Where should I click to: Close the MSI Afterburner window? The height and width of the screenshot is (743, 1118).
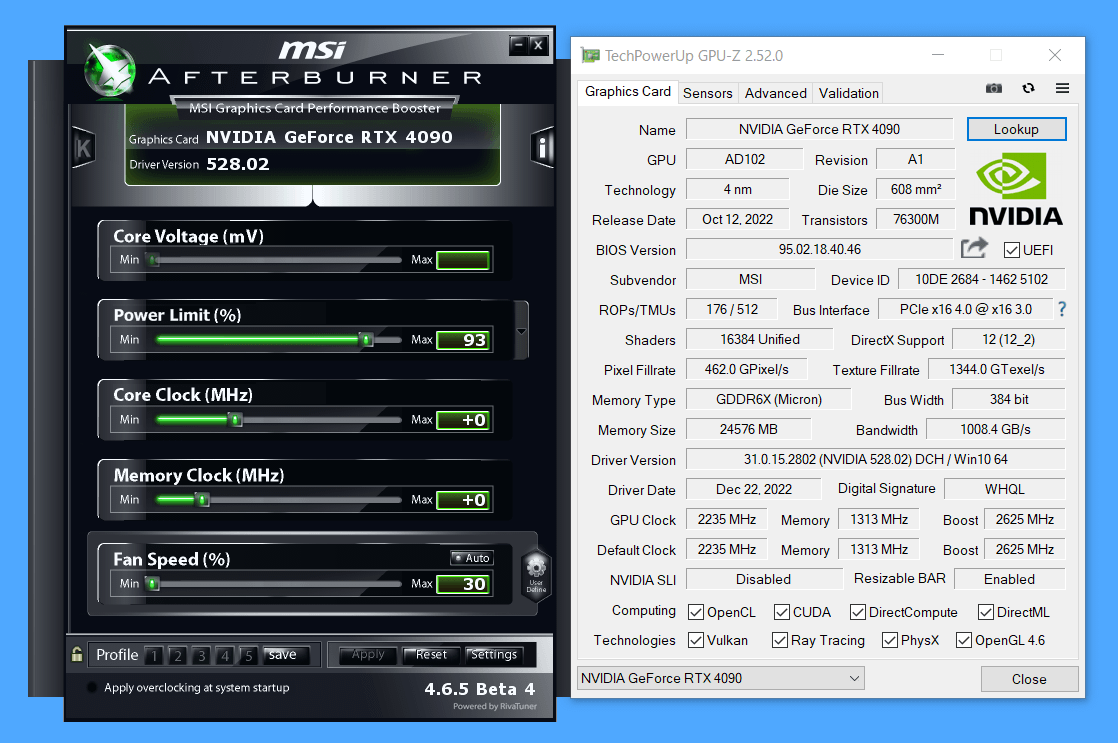click(x=539, y=46)
